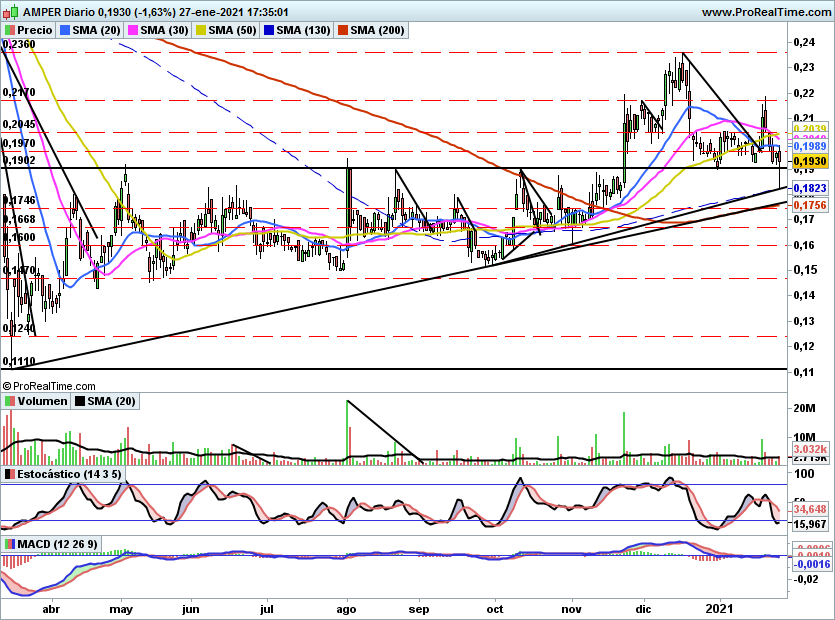Image resolution: width=835 pixels, height=620 pixels.
Task: Click the Precio indicator legend
Action: point(29,31)
